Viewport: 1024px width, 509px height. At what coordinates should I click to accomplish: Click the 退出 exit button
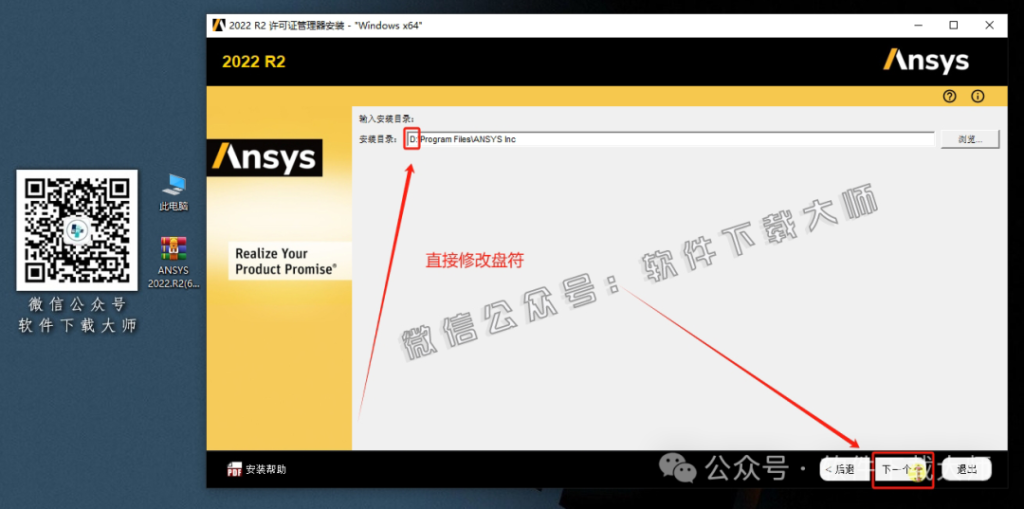967,469
